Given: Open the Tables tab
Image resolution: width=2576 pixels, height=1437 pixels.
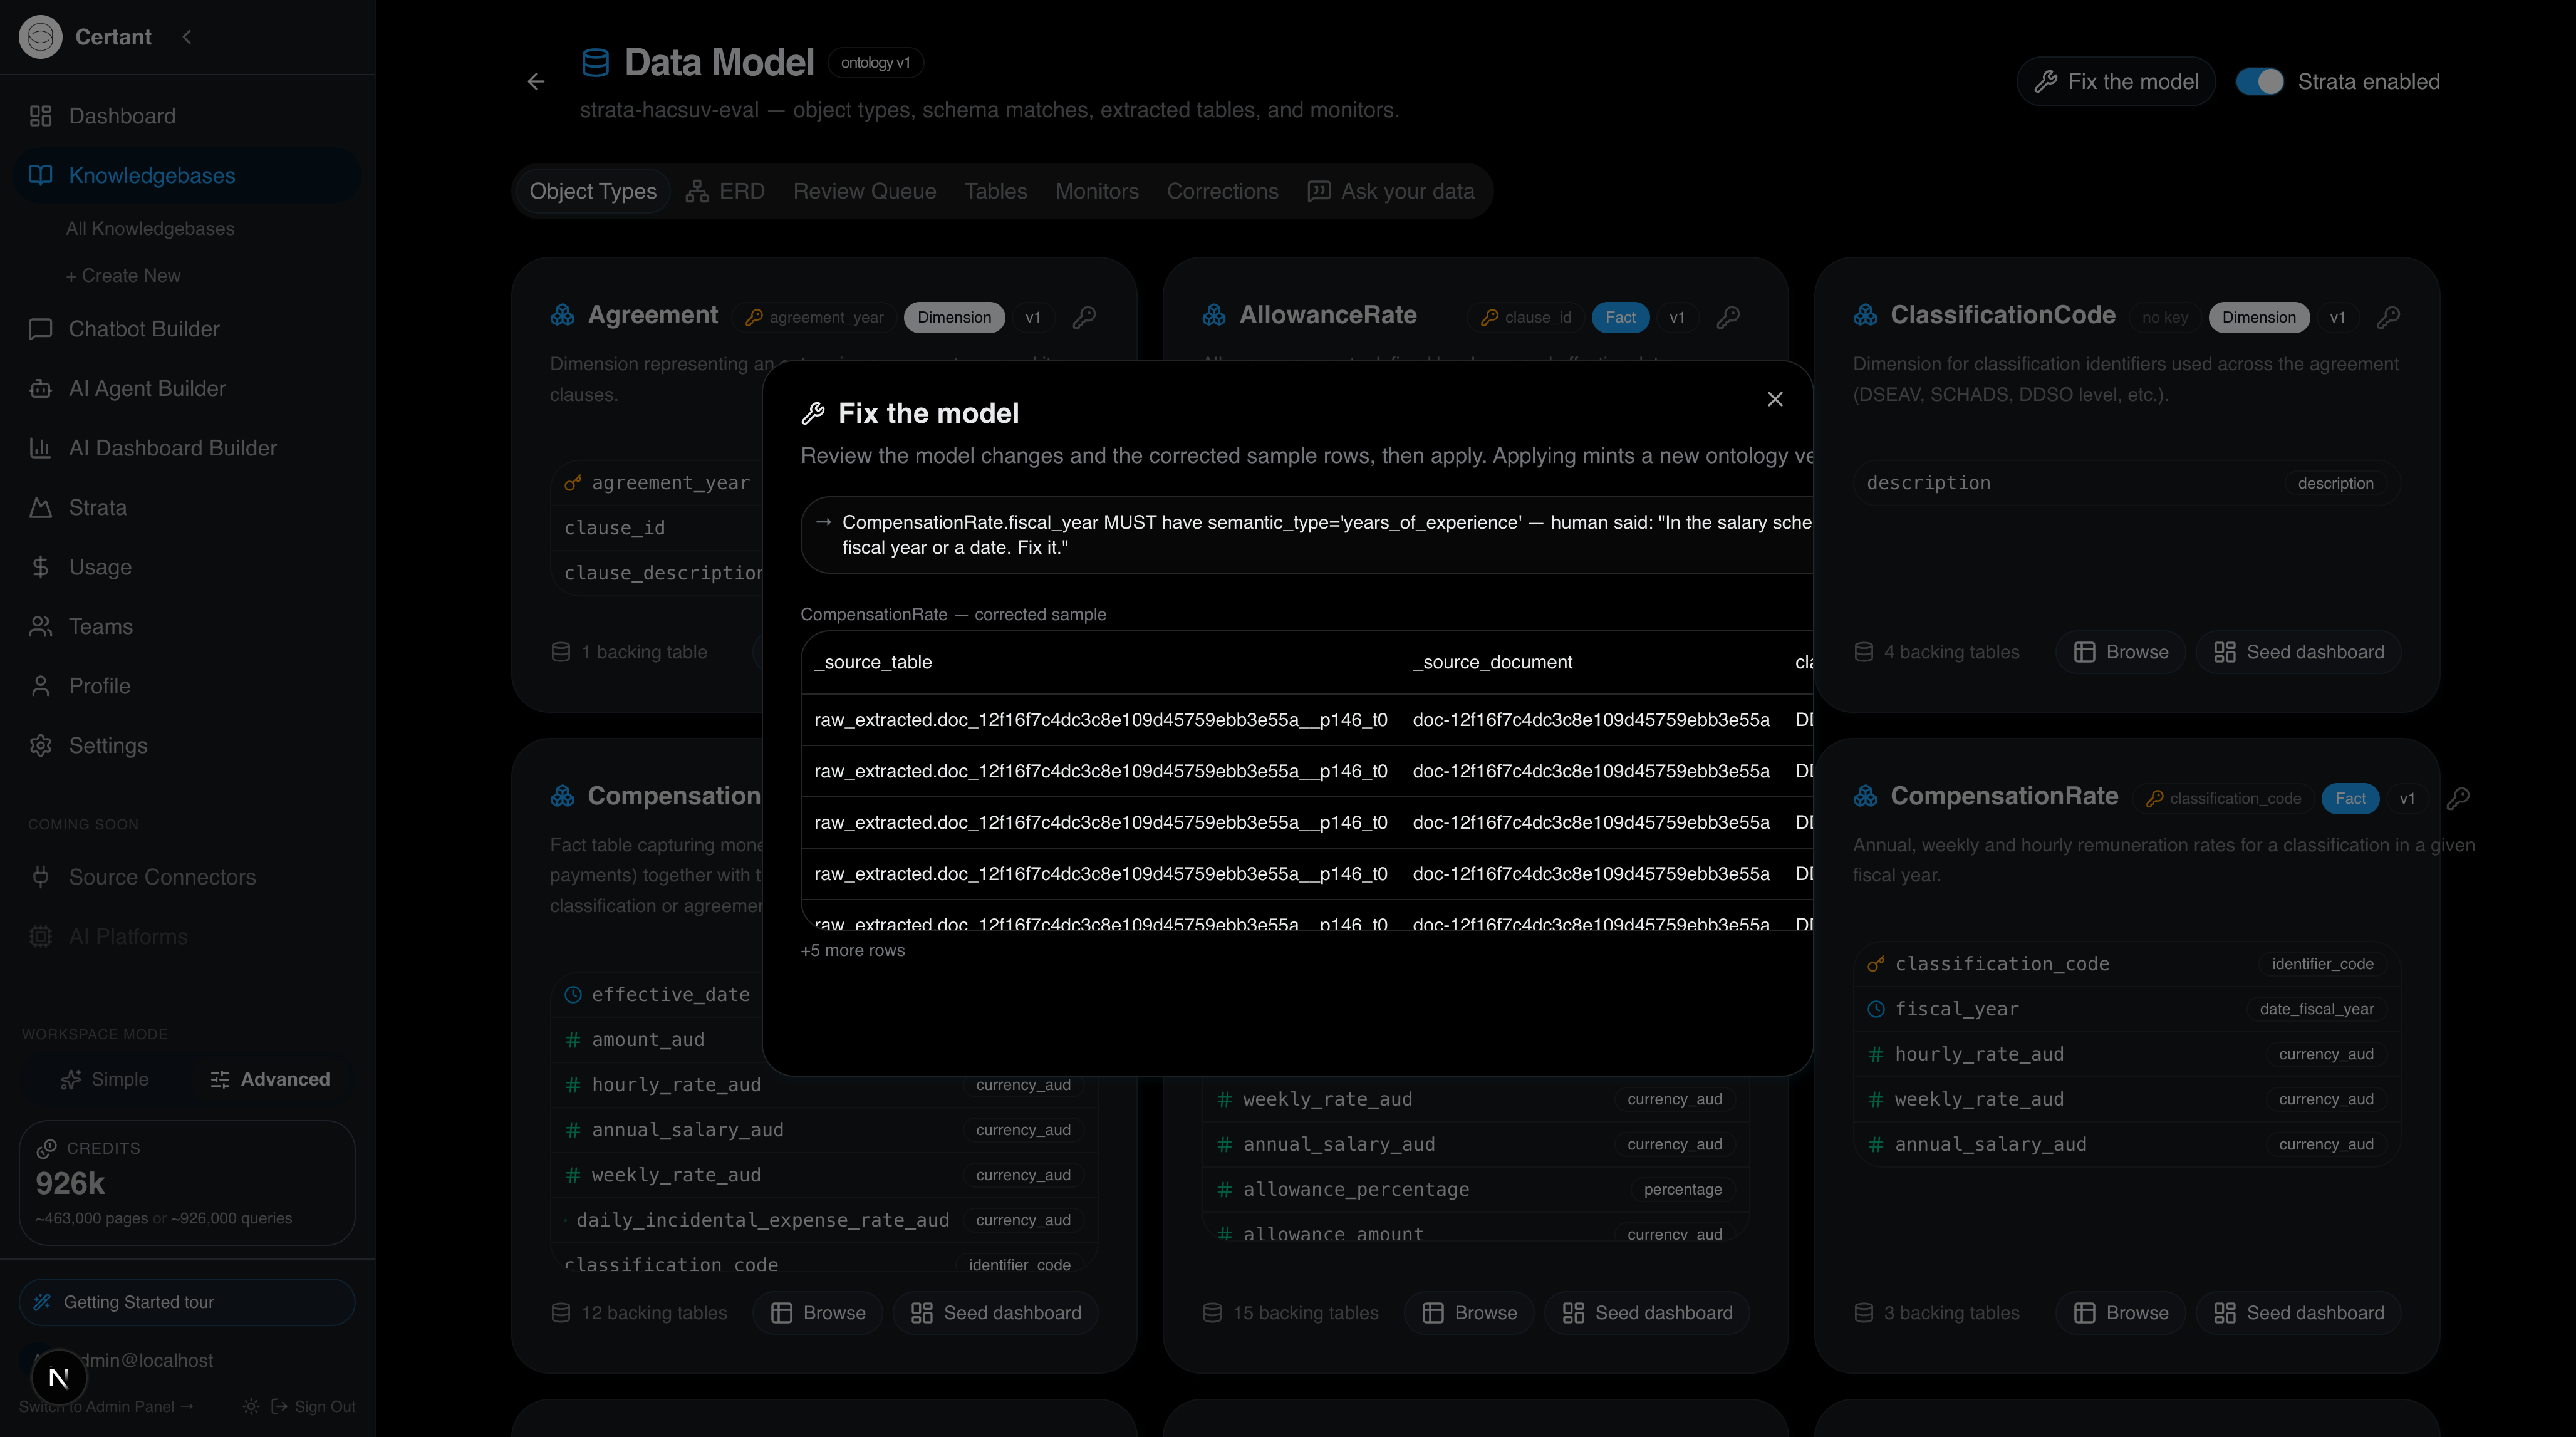Looking at the screenshot, I should (x=995, y=191).
